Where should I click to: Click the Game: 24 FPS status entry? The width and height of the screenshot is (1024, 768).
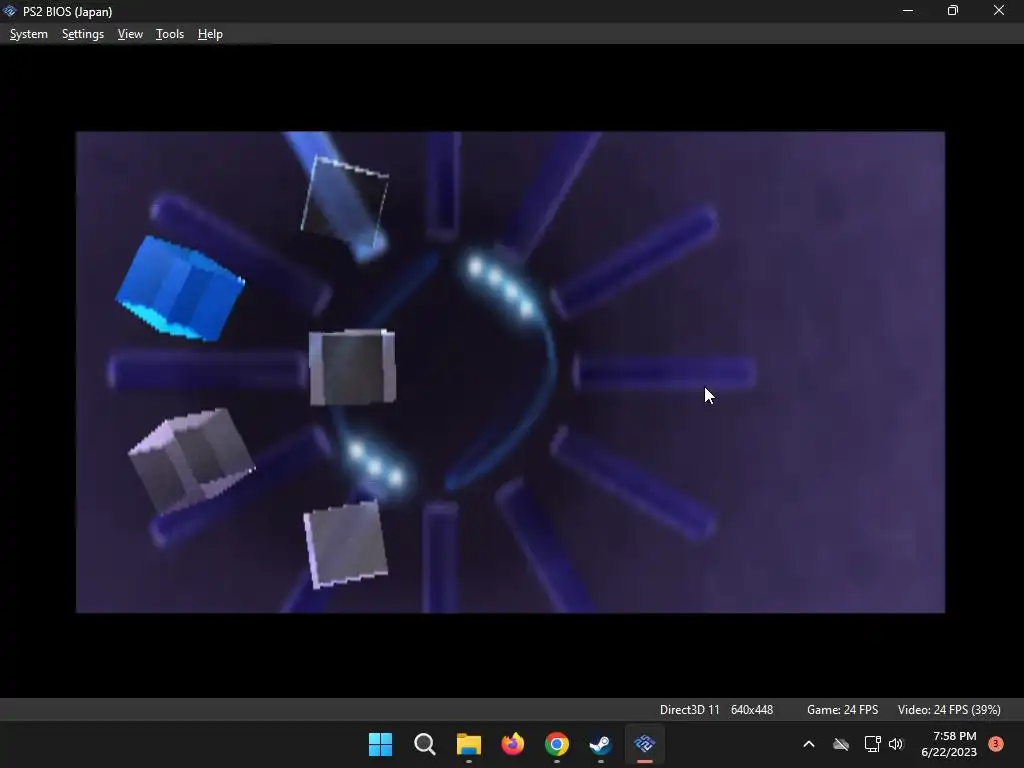842,710
